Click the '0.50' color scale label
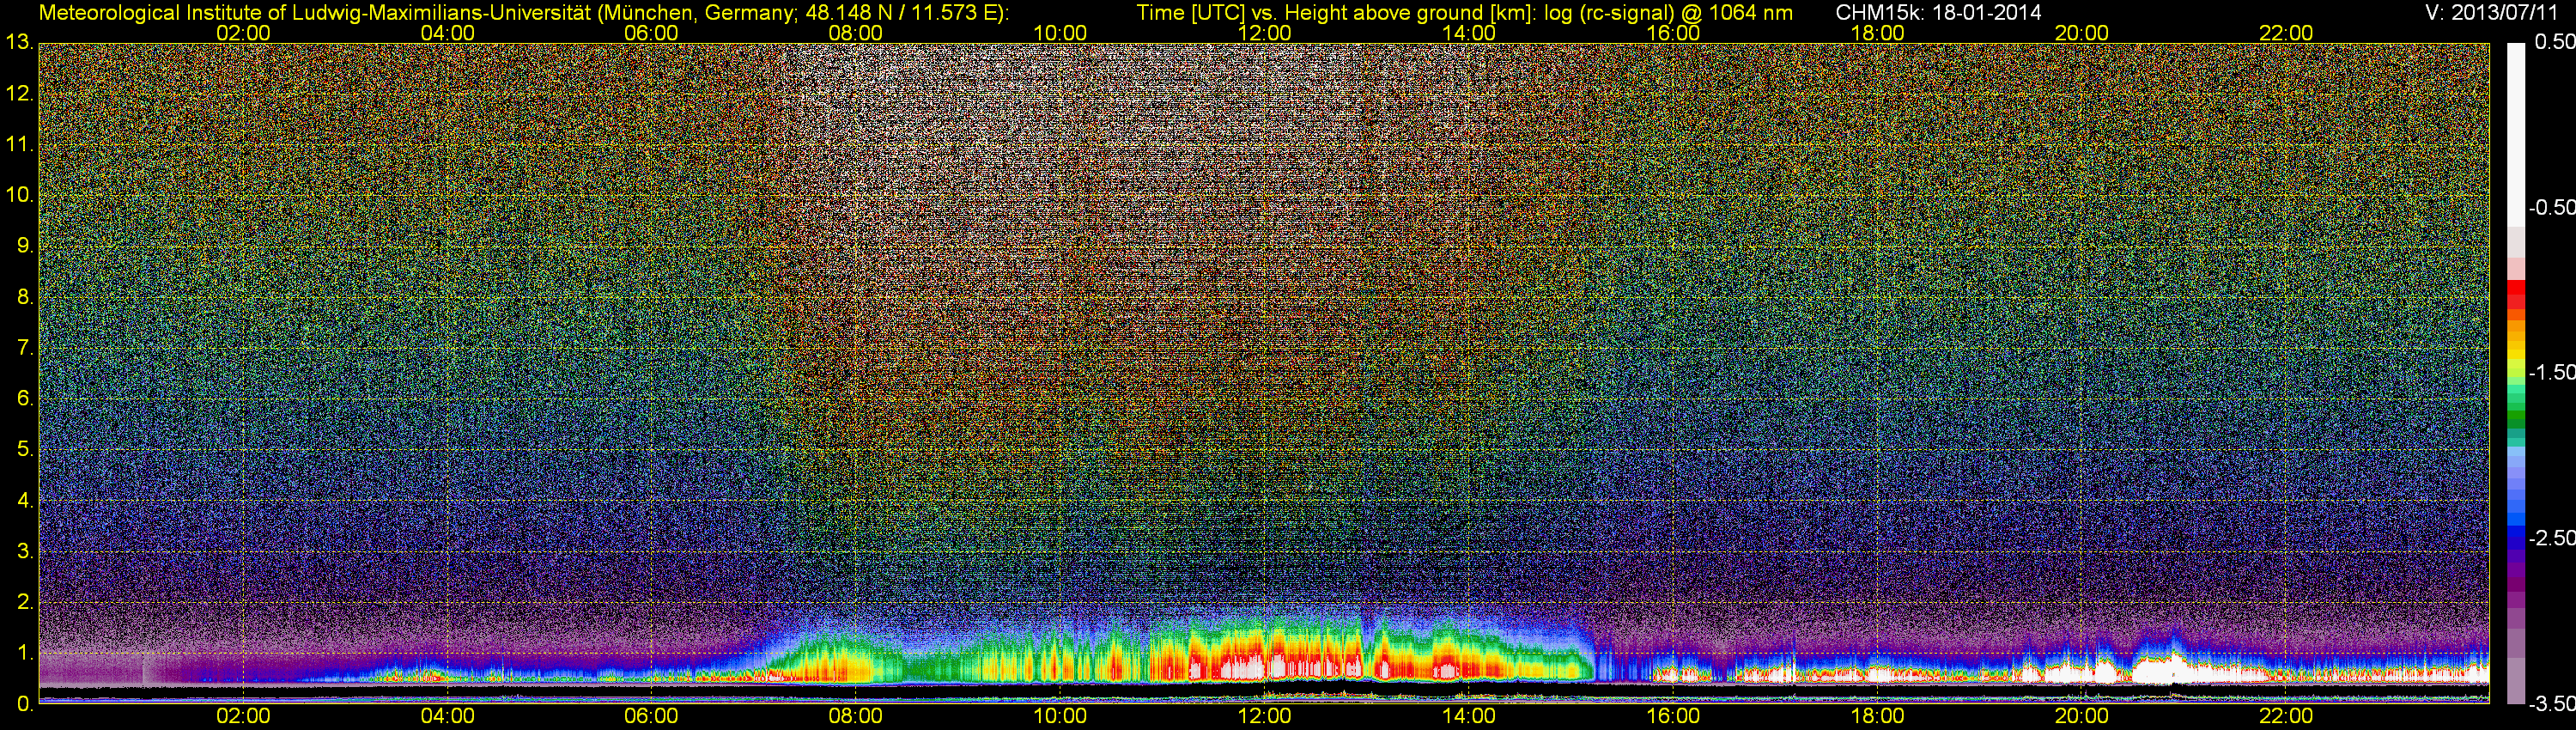This screenshot has height=730, width=2576. pos(2554,42)
